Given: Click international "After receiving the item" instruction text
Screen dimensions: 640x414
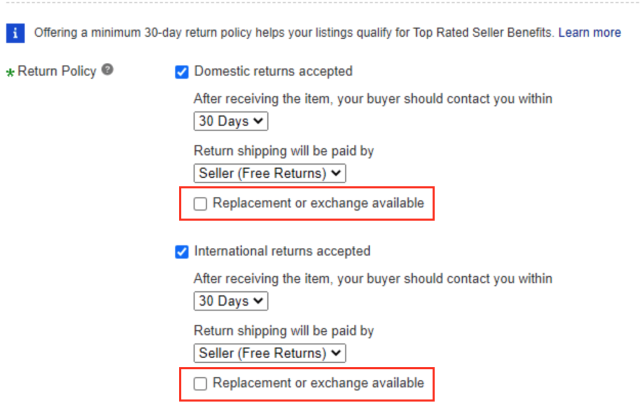Looking at the screenshot, I should pyautogui.click(x=372, y=279).
